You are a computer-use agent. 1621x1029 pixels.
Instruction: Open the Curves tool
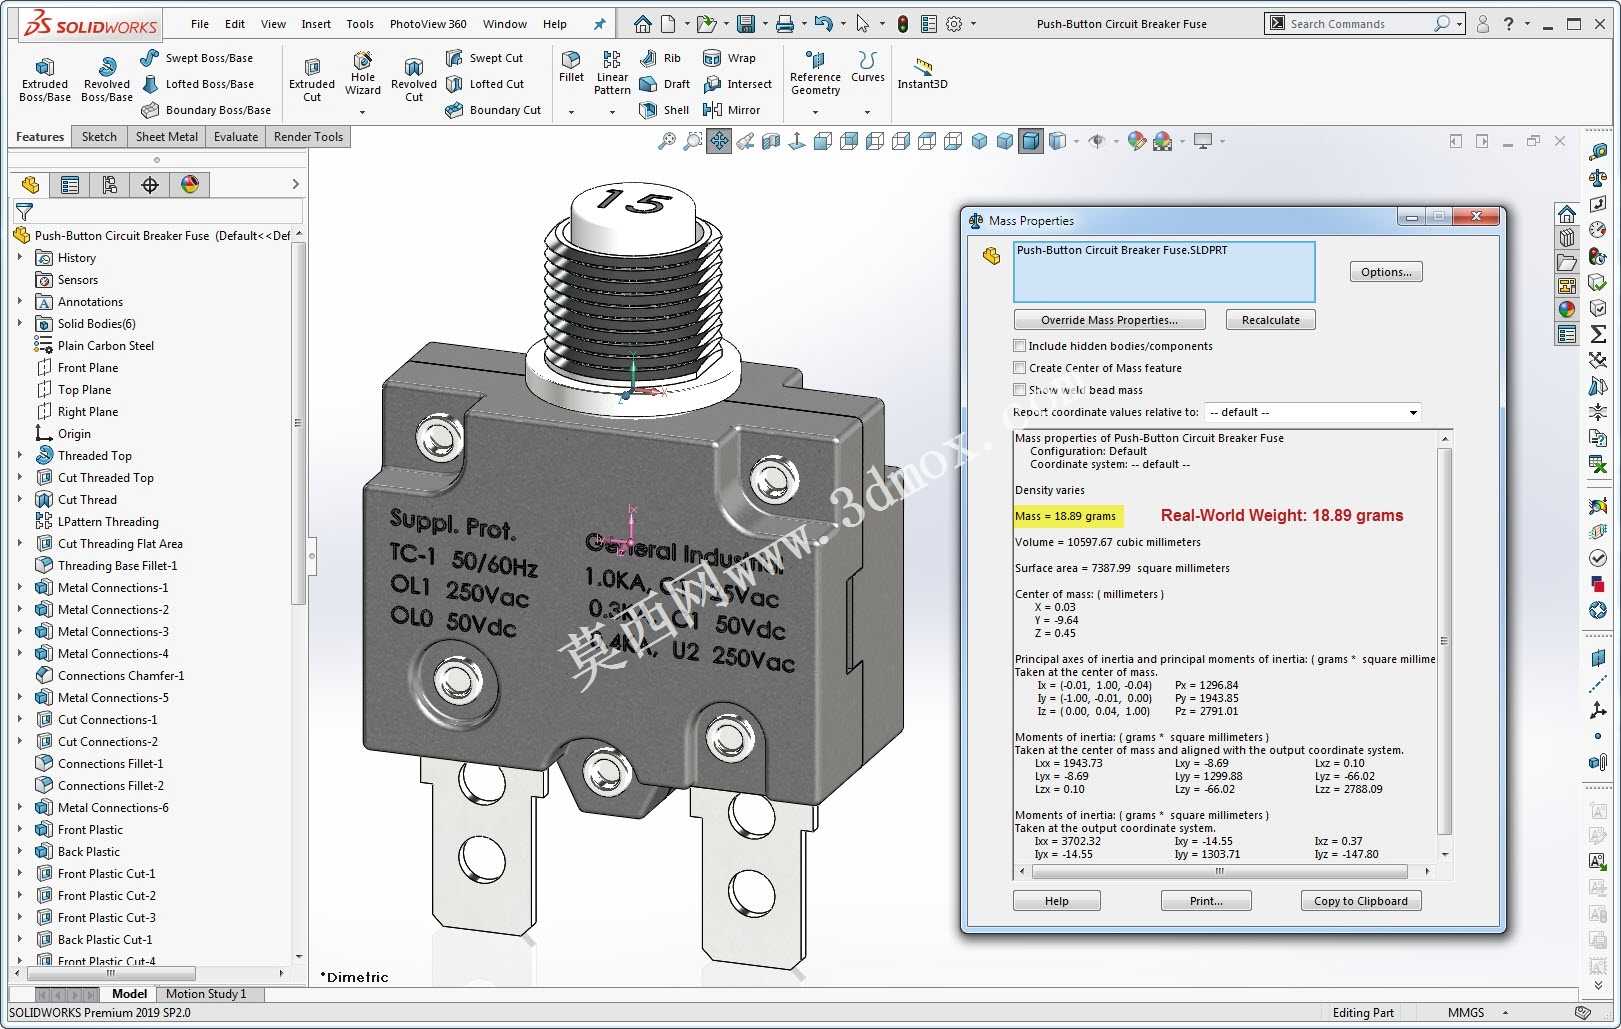pos(867,66)
